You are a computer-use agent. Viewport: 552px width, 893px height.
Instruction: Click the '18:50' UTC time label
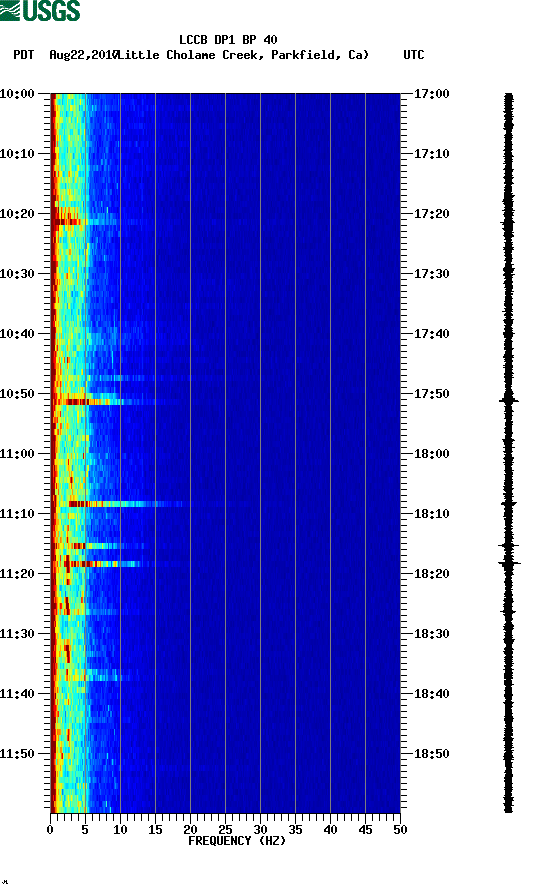(432, 754)
